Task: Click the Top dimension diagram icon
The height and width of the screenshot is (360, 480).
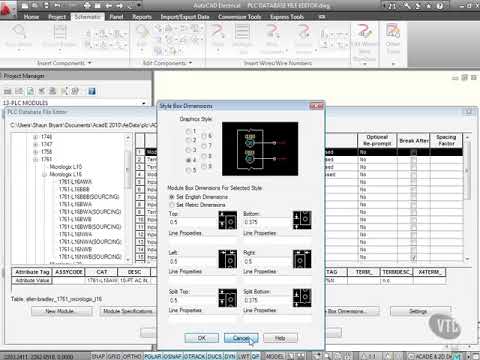Action: [x=228, y=220]
